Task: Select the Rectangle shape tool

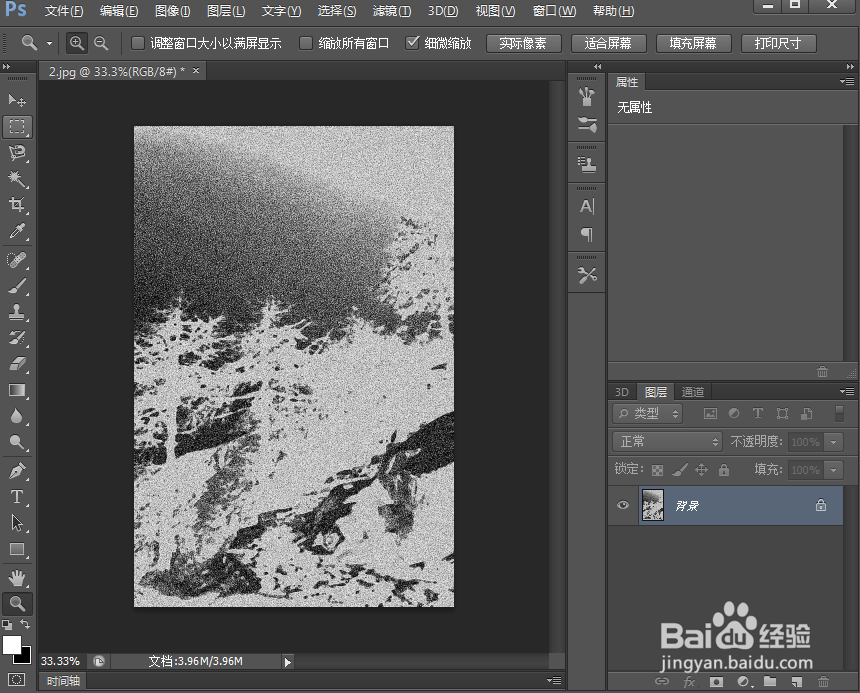Action: pos(17,549)
